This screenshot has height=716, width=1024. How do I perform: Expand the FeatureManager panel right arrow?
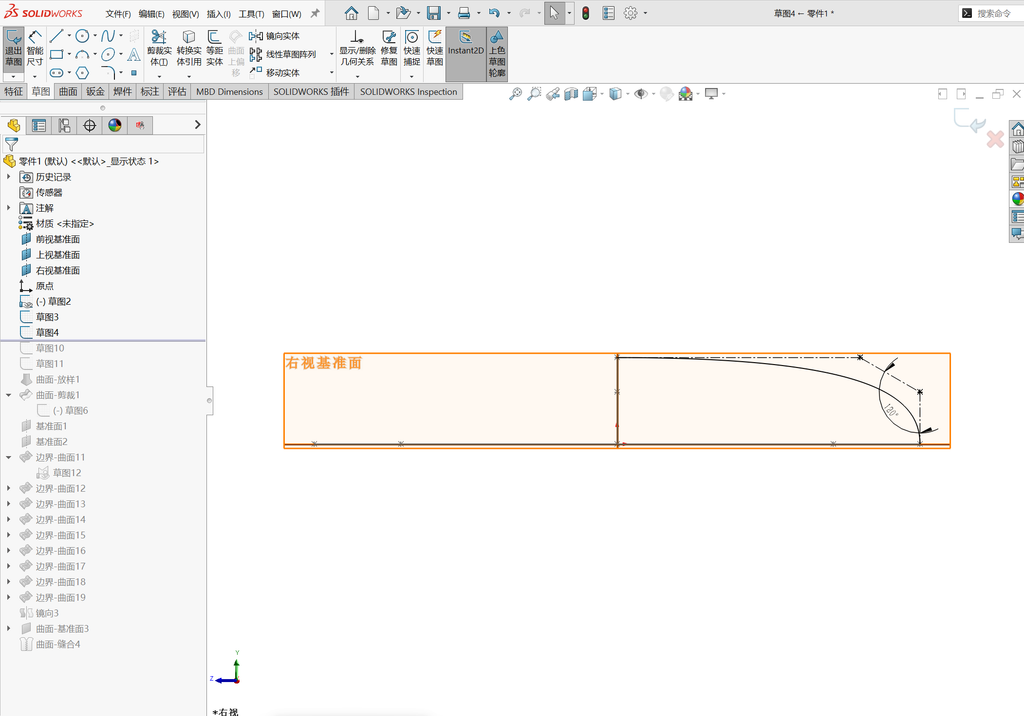tap(197, 125)
